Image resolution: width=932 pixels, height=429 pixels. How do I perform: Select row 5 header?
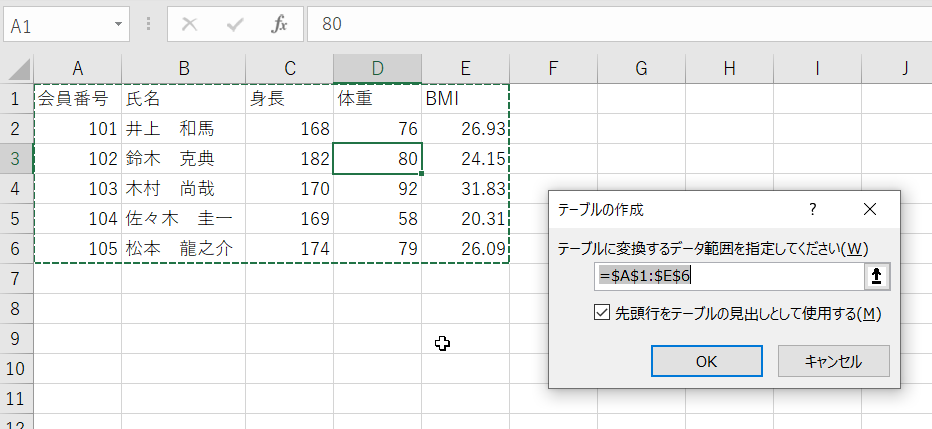point(17,219)
